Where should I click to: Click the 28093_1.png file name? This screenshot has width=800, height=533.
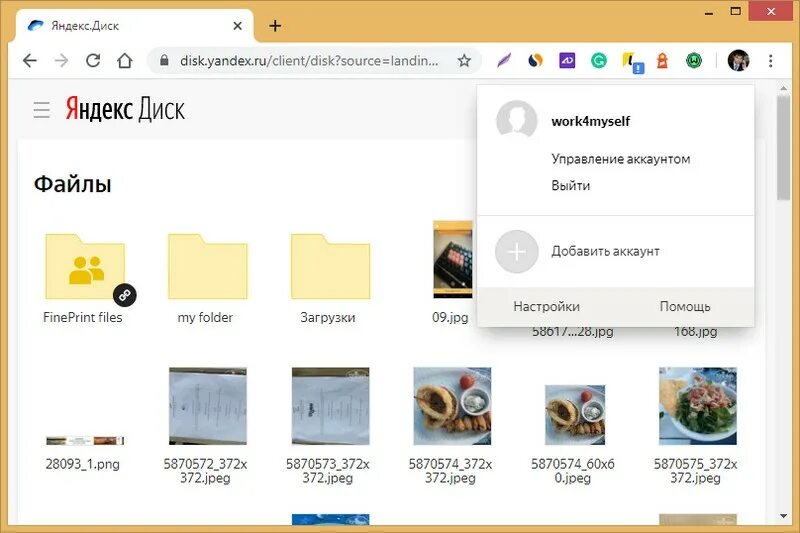(83, 464)
